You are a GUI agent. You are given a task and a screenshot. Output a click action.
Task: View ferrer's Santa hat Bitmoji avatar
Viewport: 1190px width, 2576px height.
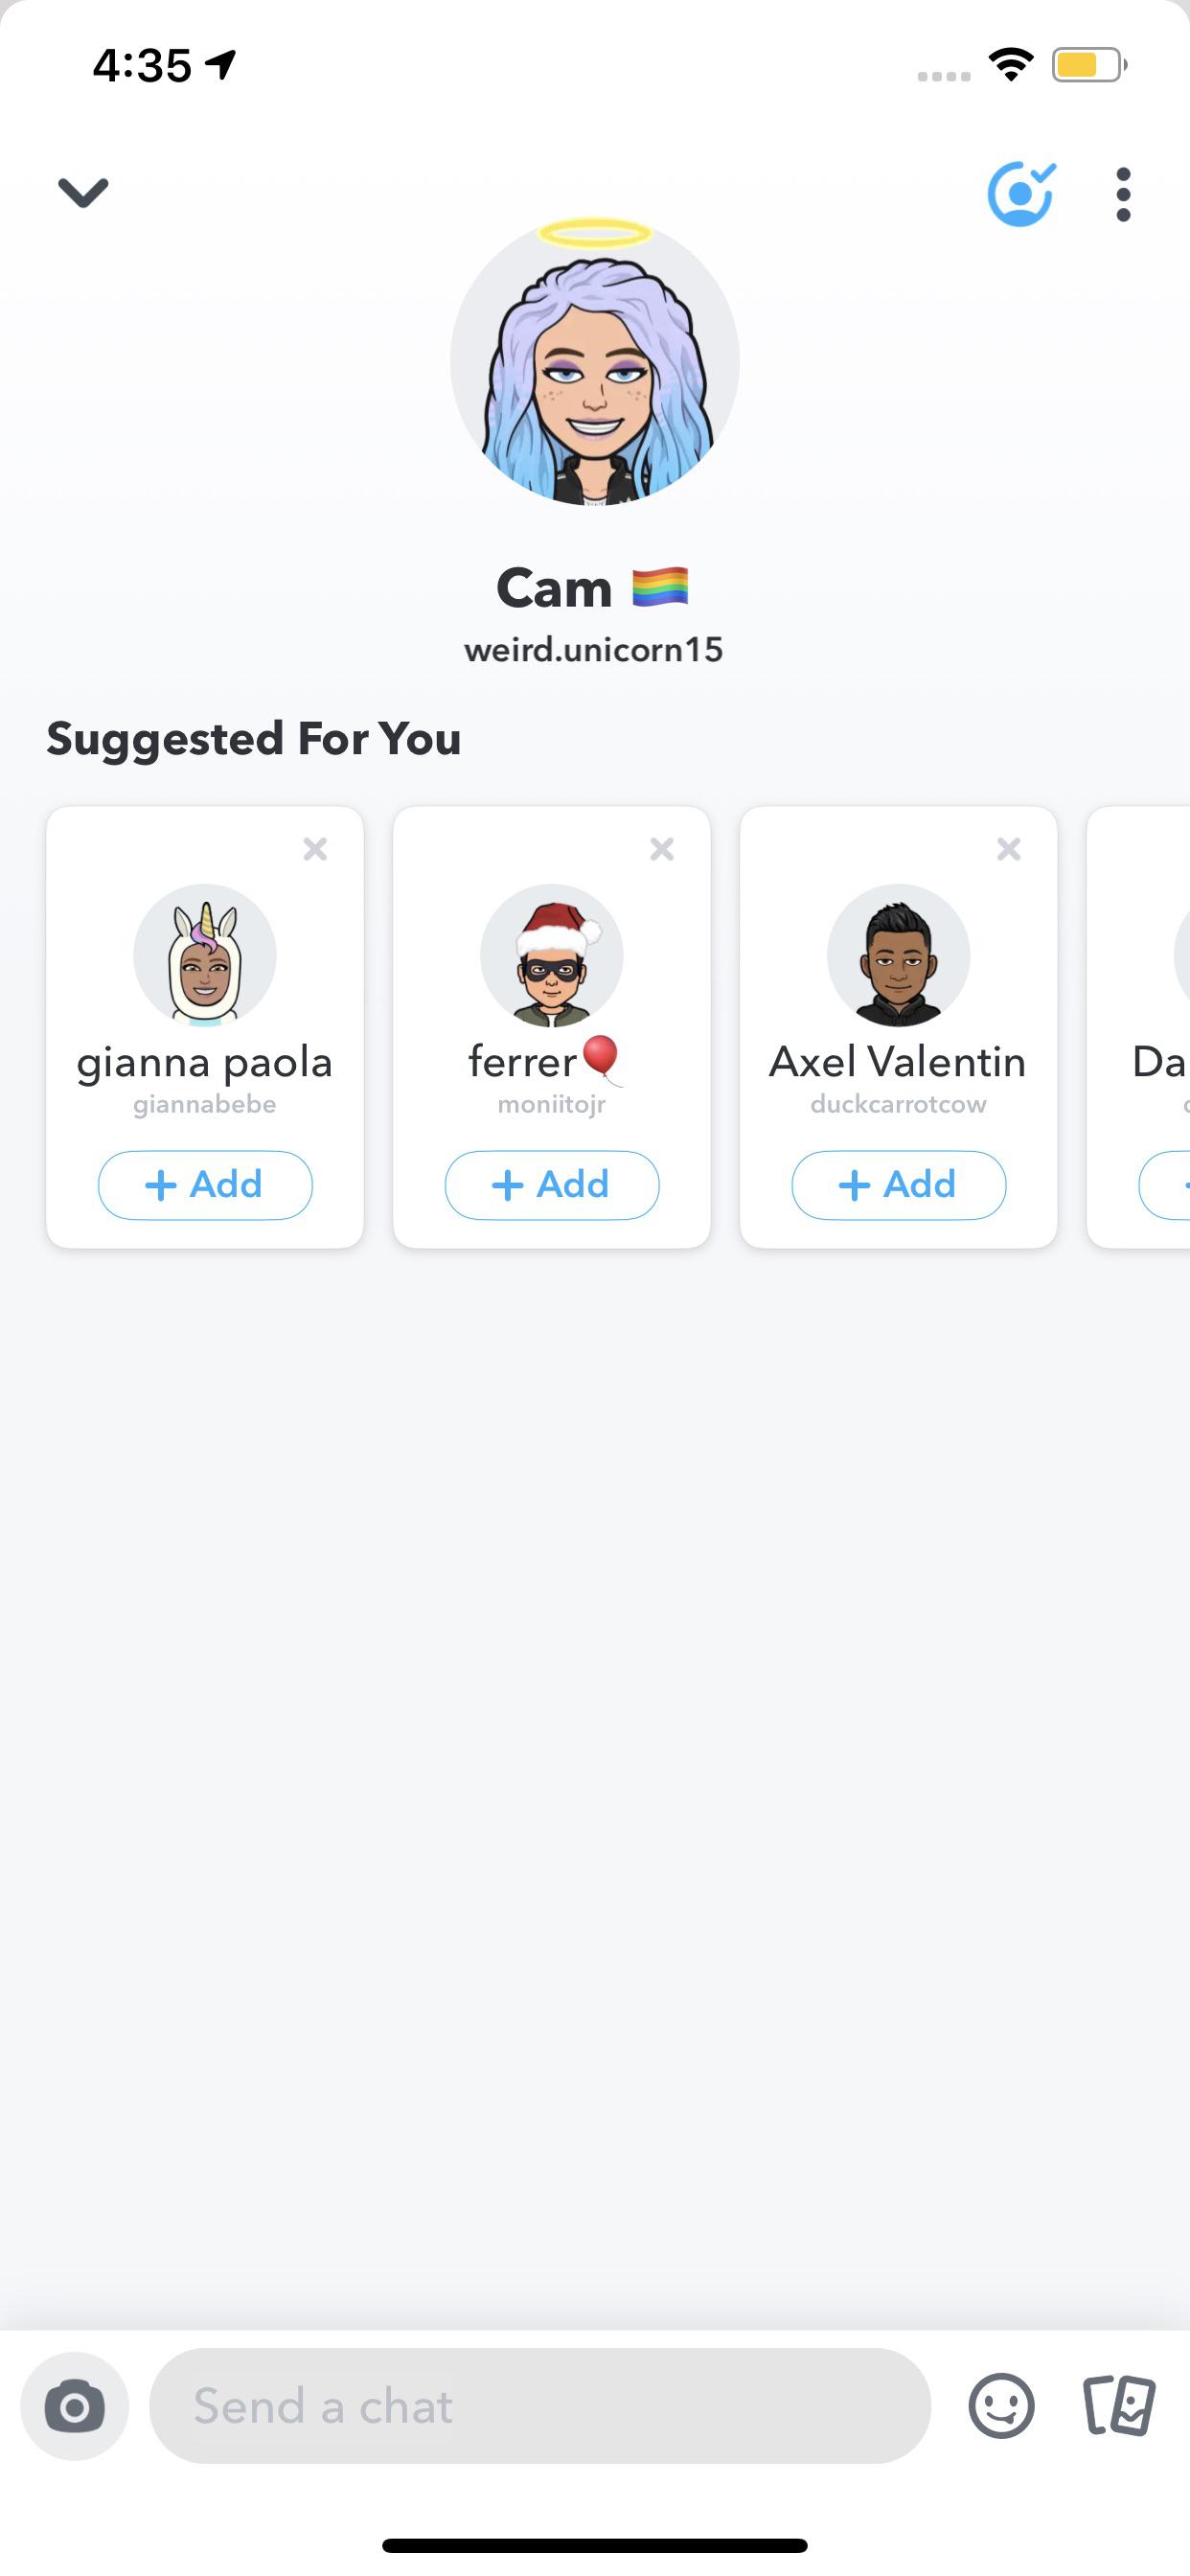click(x=552, y=955)
